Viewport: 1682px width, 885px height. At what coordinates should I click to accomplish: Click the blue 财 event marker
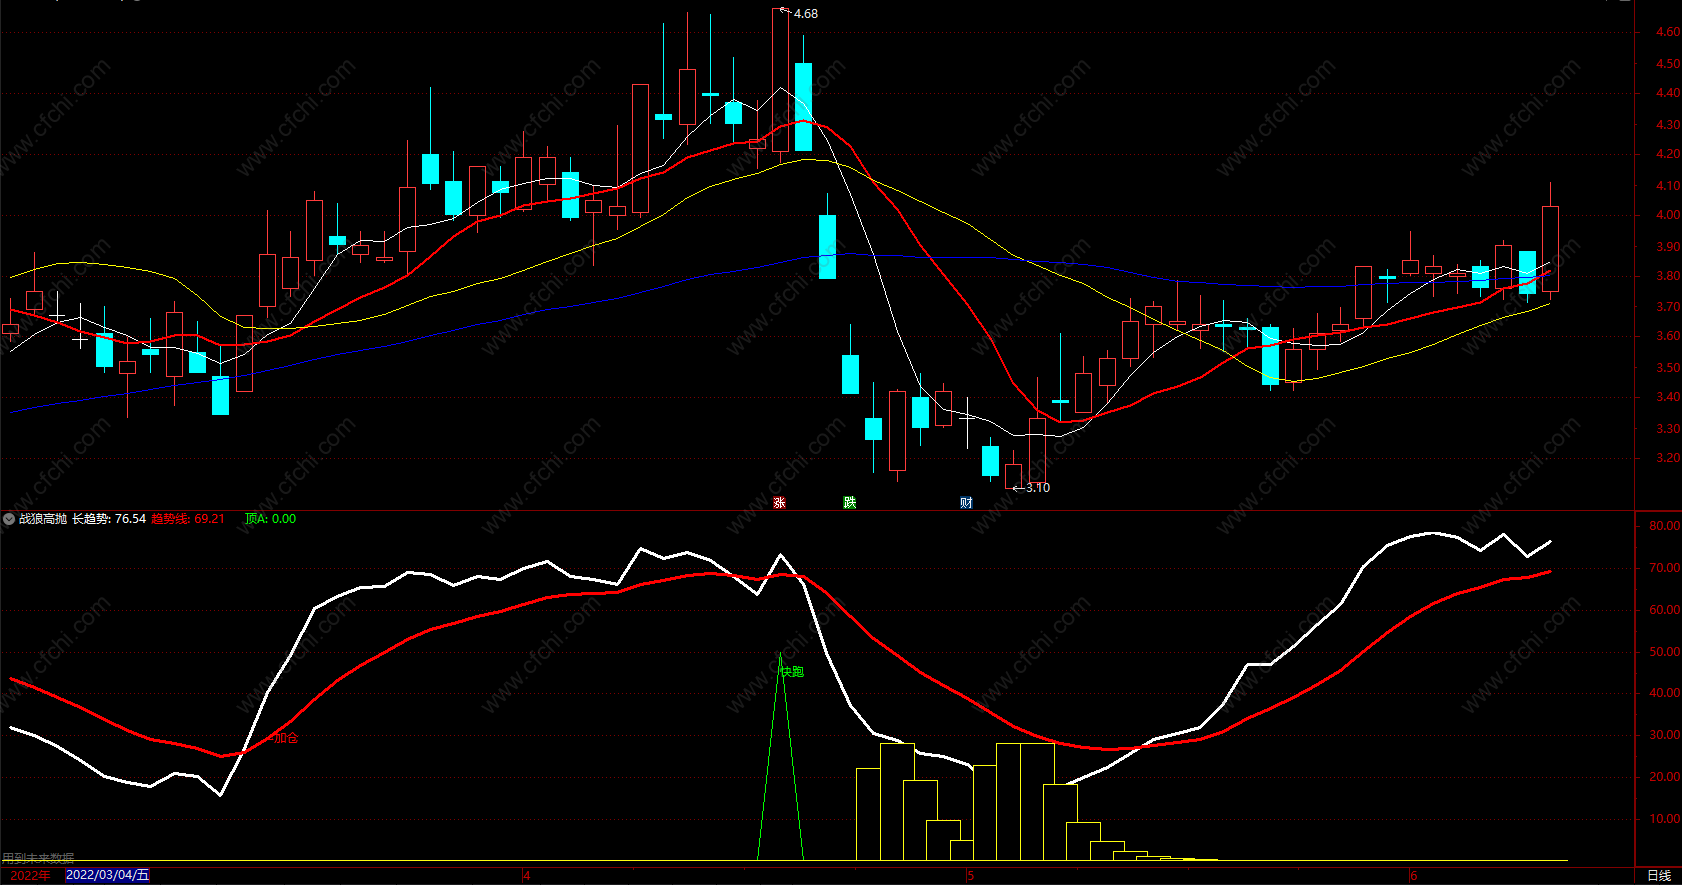[966, 503]
